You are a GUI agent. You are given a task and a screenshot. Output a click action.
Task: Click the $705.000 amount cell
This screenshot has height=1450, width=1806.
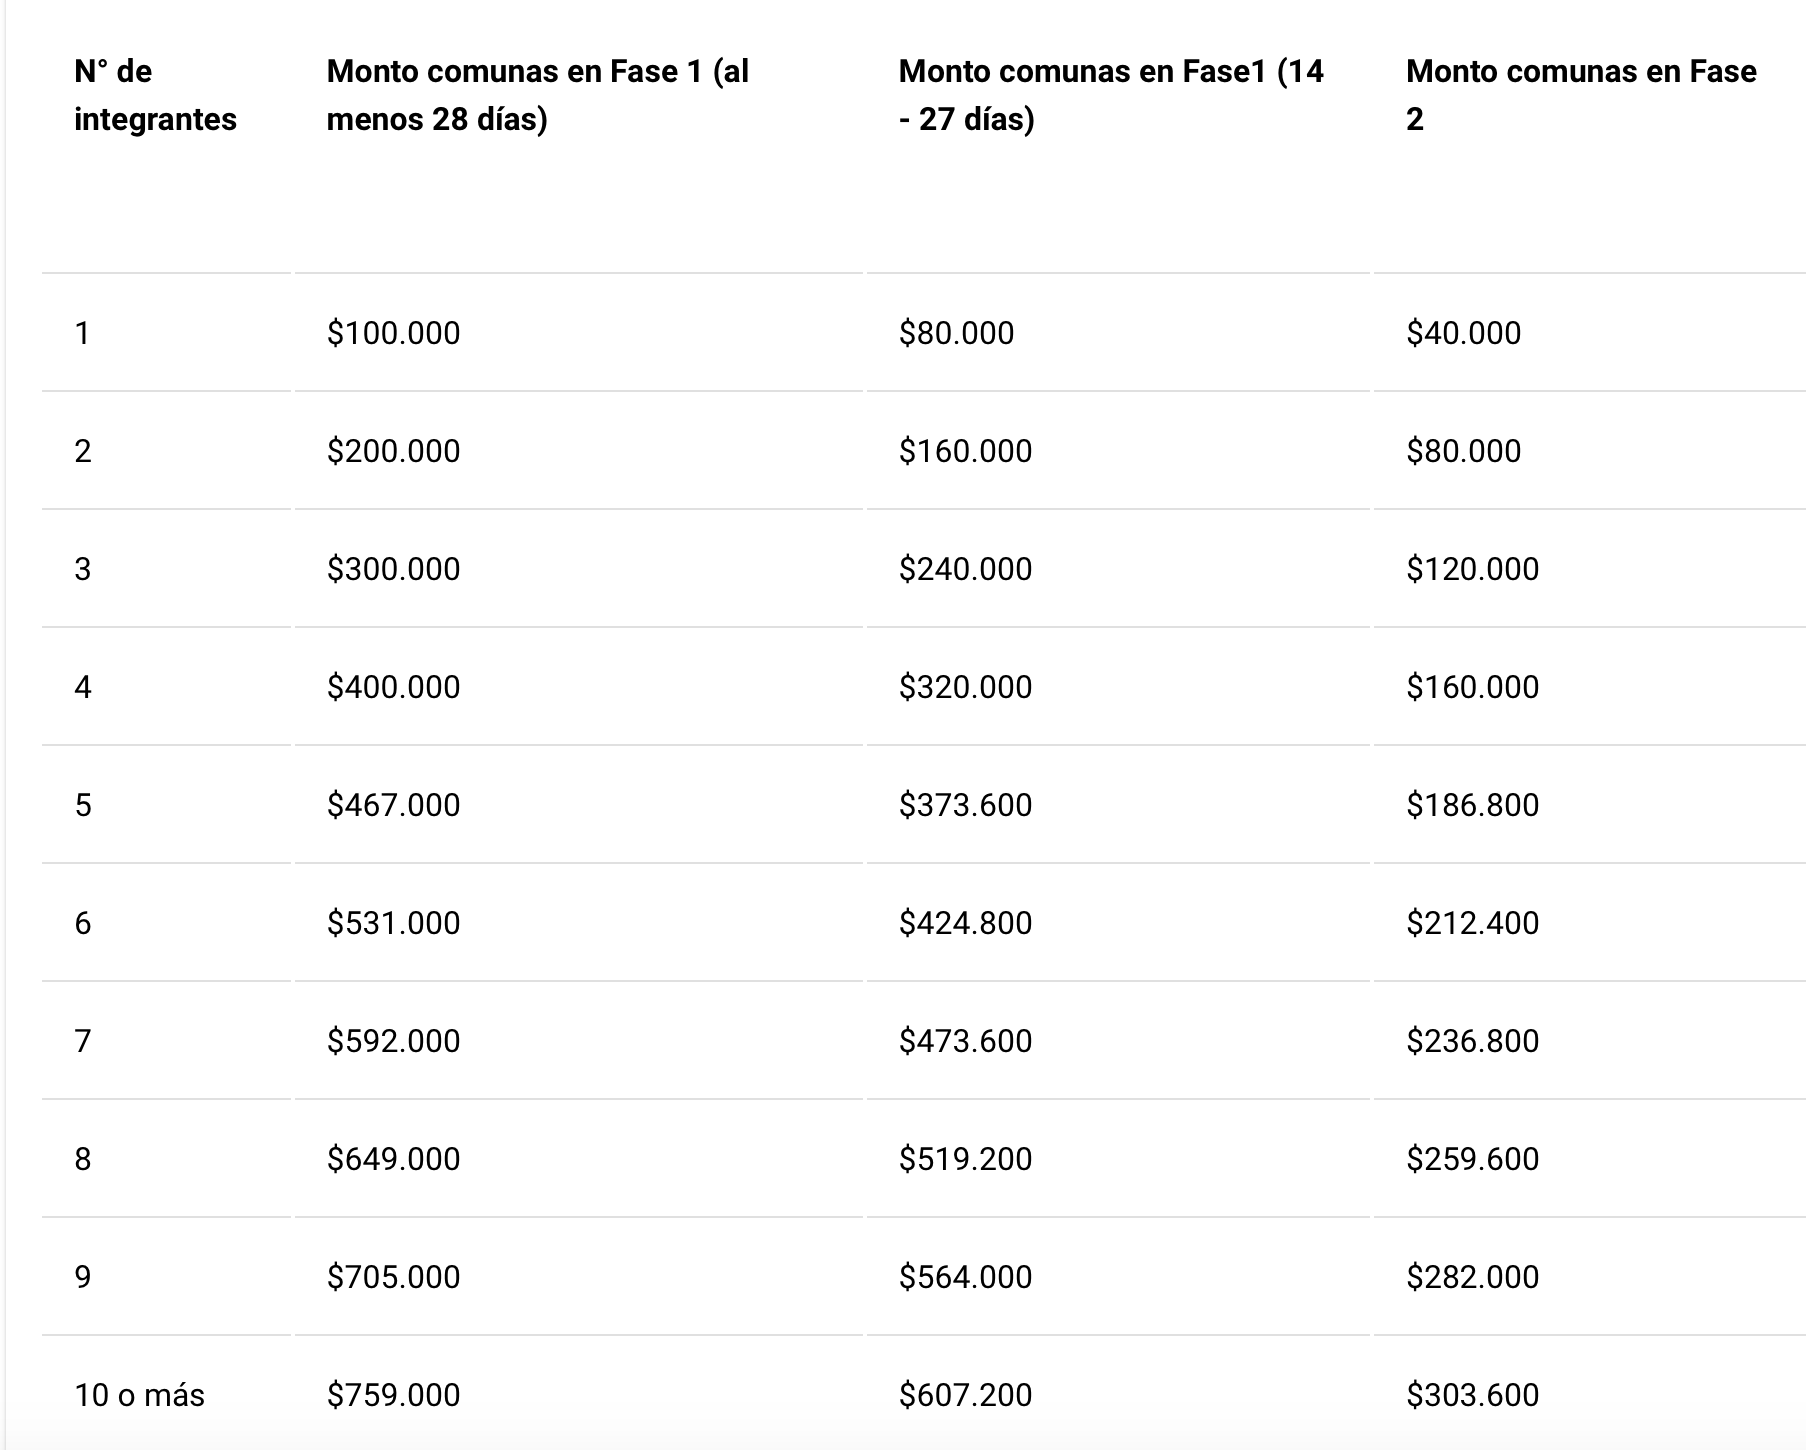(393, 1277)
